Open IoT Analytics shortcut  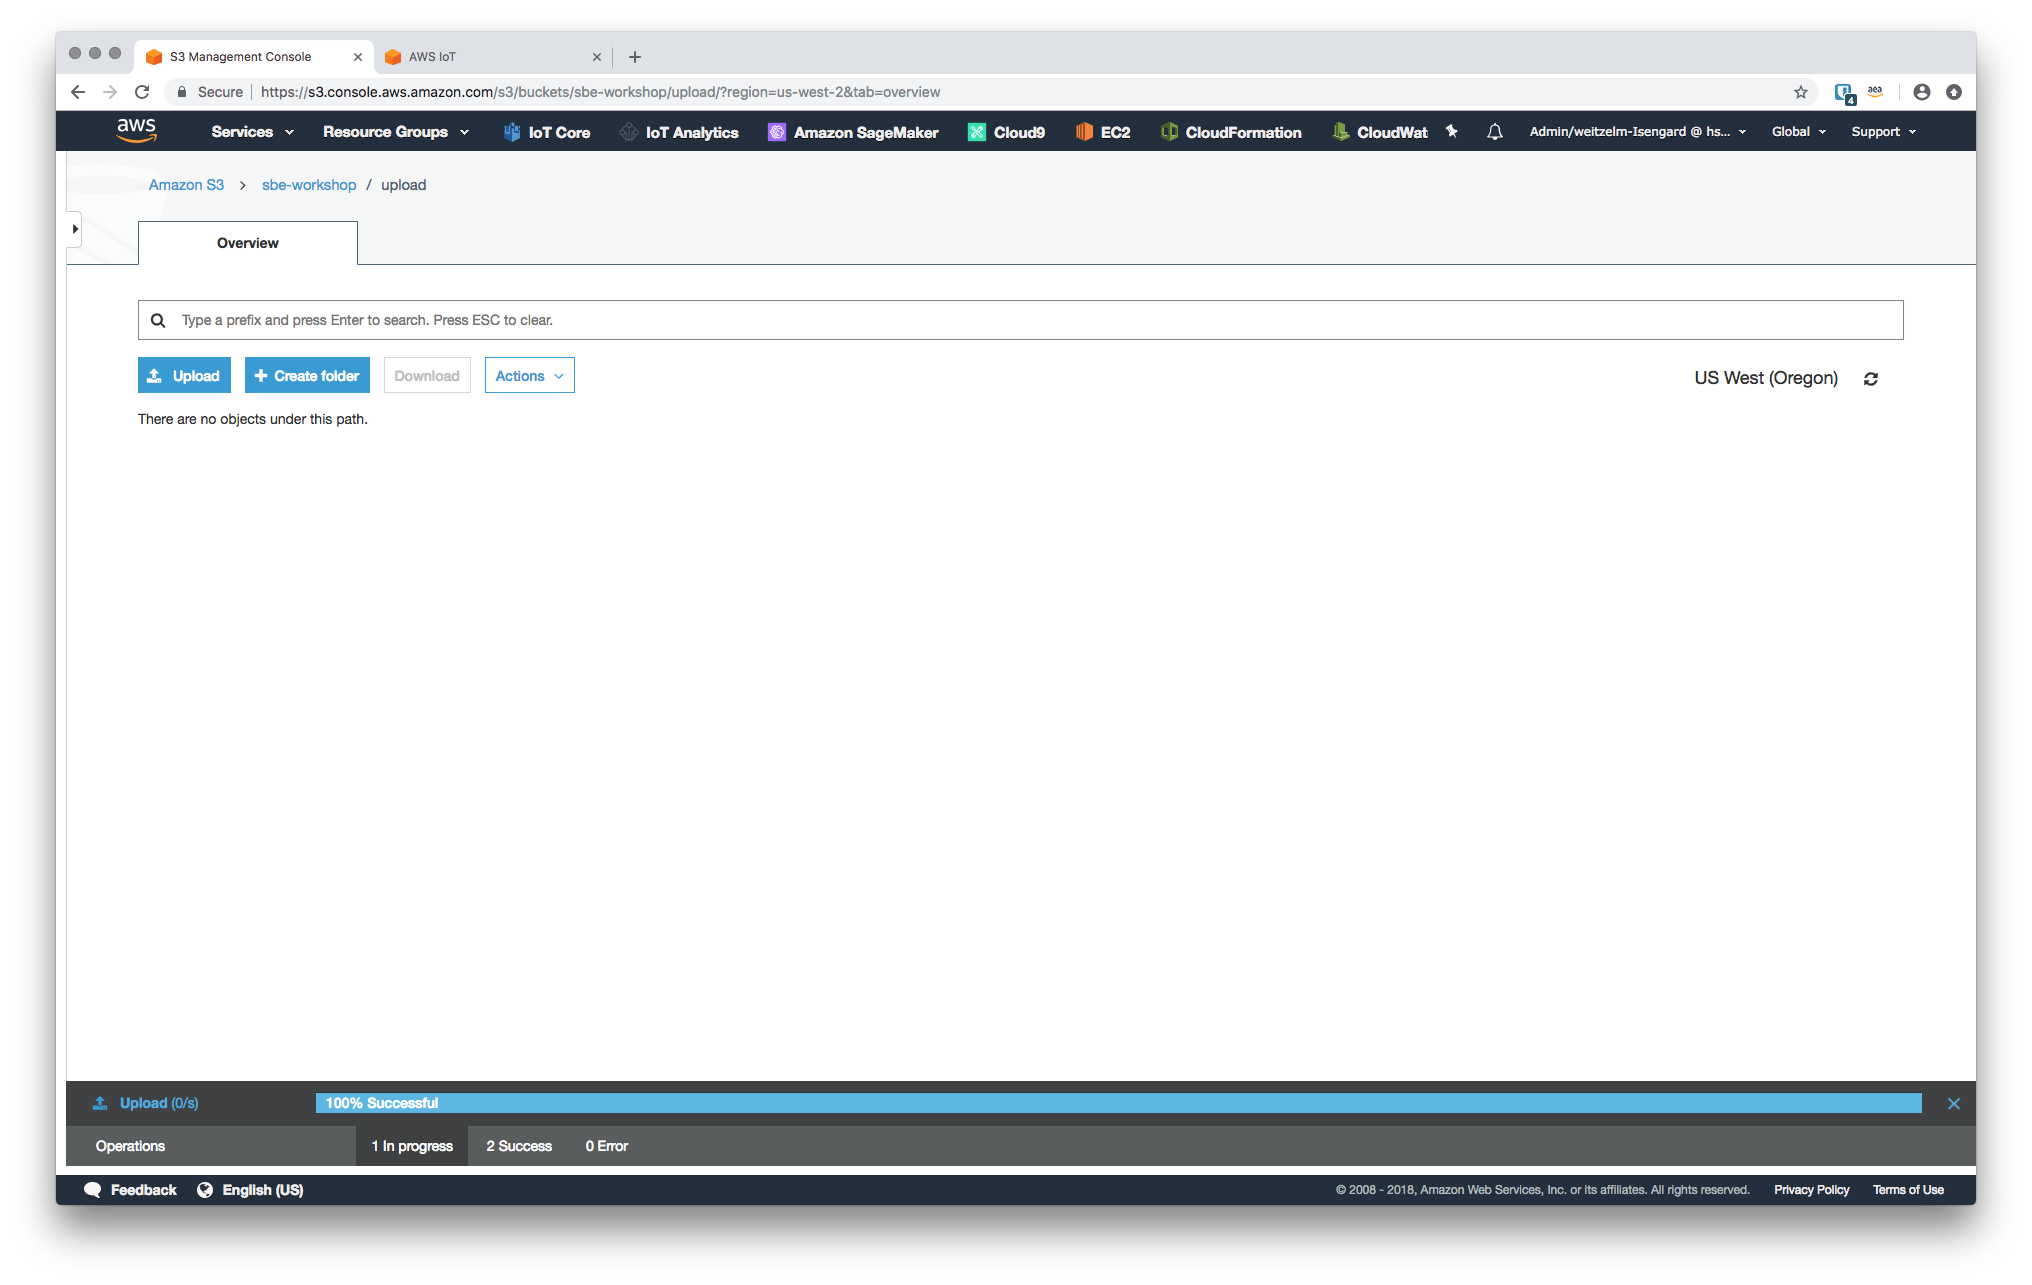tap(679, 132)
